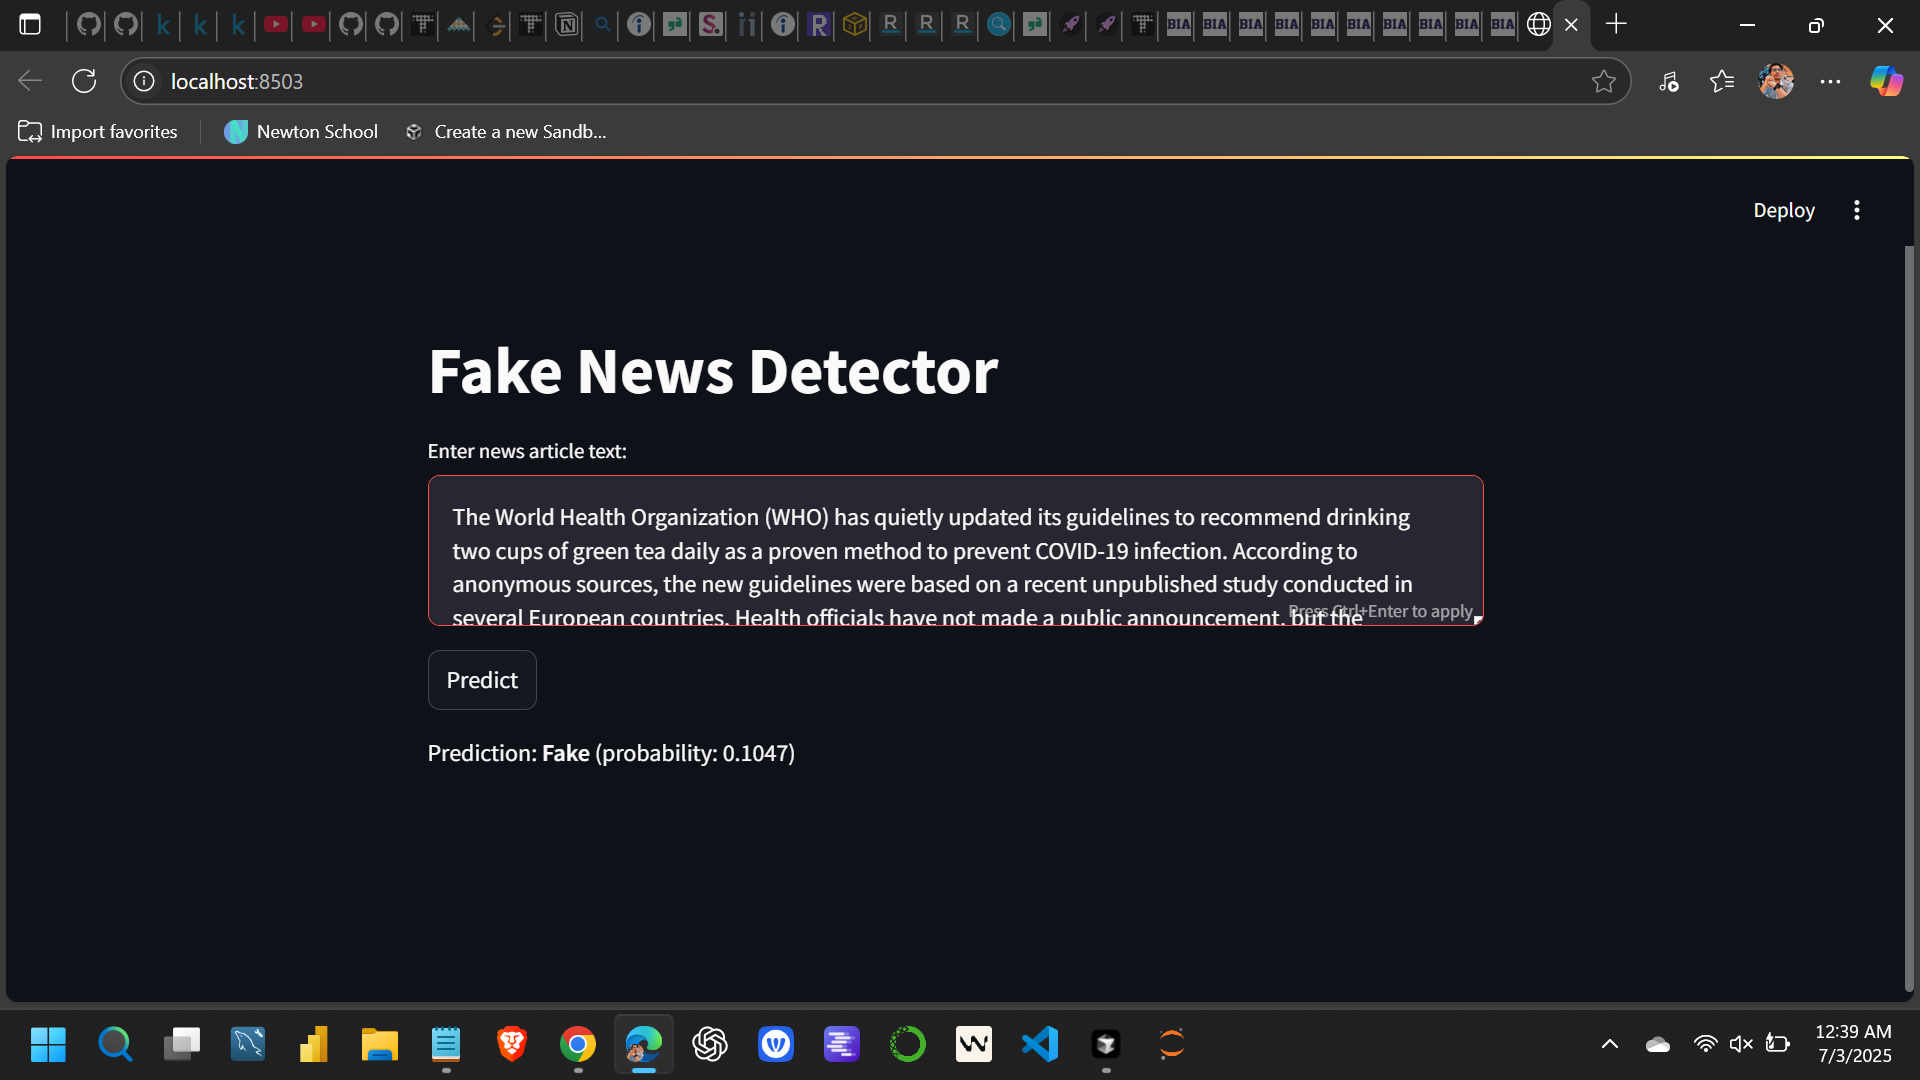Switch to the first BIA tab
1920x1080 pixels.
[1178, 25]
